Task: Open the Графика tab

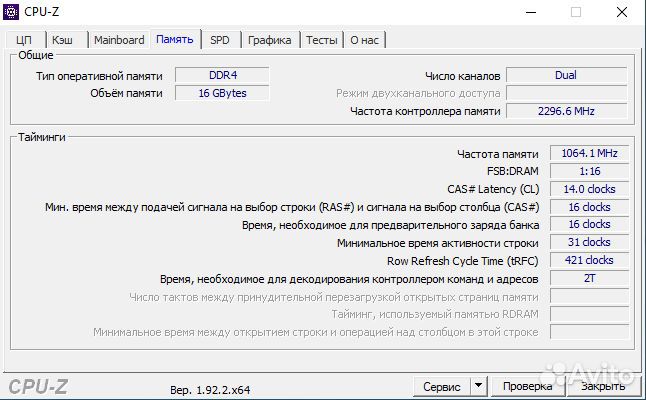Action: [x=269, y=40]
